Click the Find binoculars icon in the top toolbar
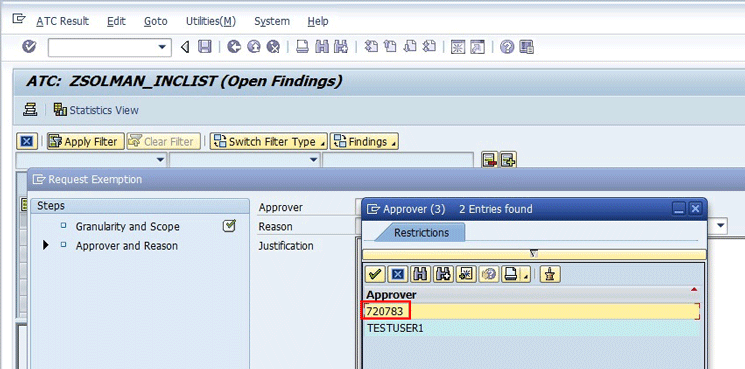This screenshot has height=369, width=745. click(x=322, y=47)
